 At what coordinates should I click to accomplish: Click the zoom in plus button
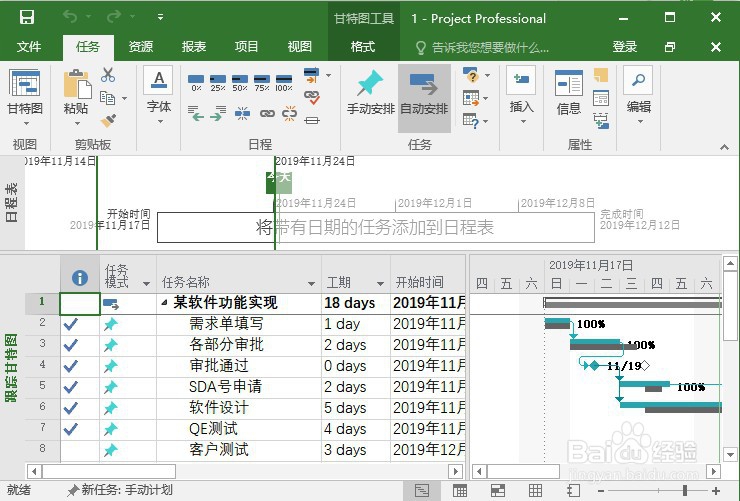click(x=715, y=491)
